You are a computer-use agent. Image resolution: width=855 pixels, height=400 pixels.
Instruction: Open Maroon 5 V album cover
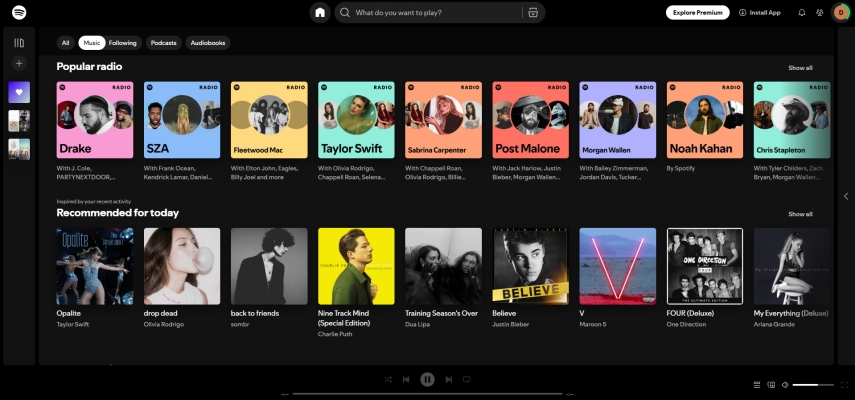618,266
